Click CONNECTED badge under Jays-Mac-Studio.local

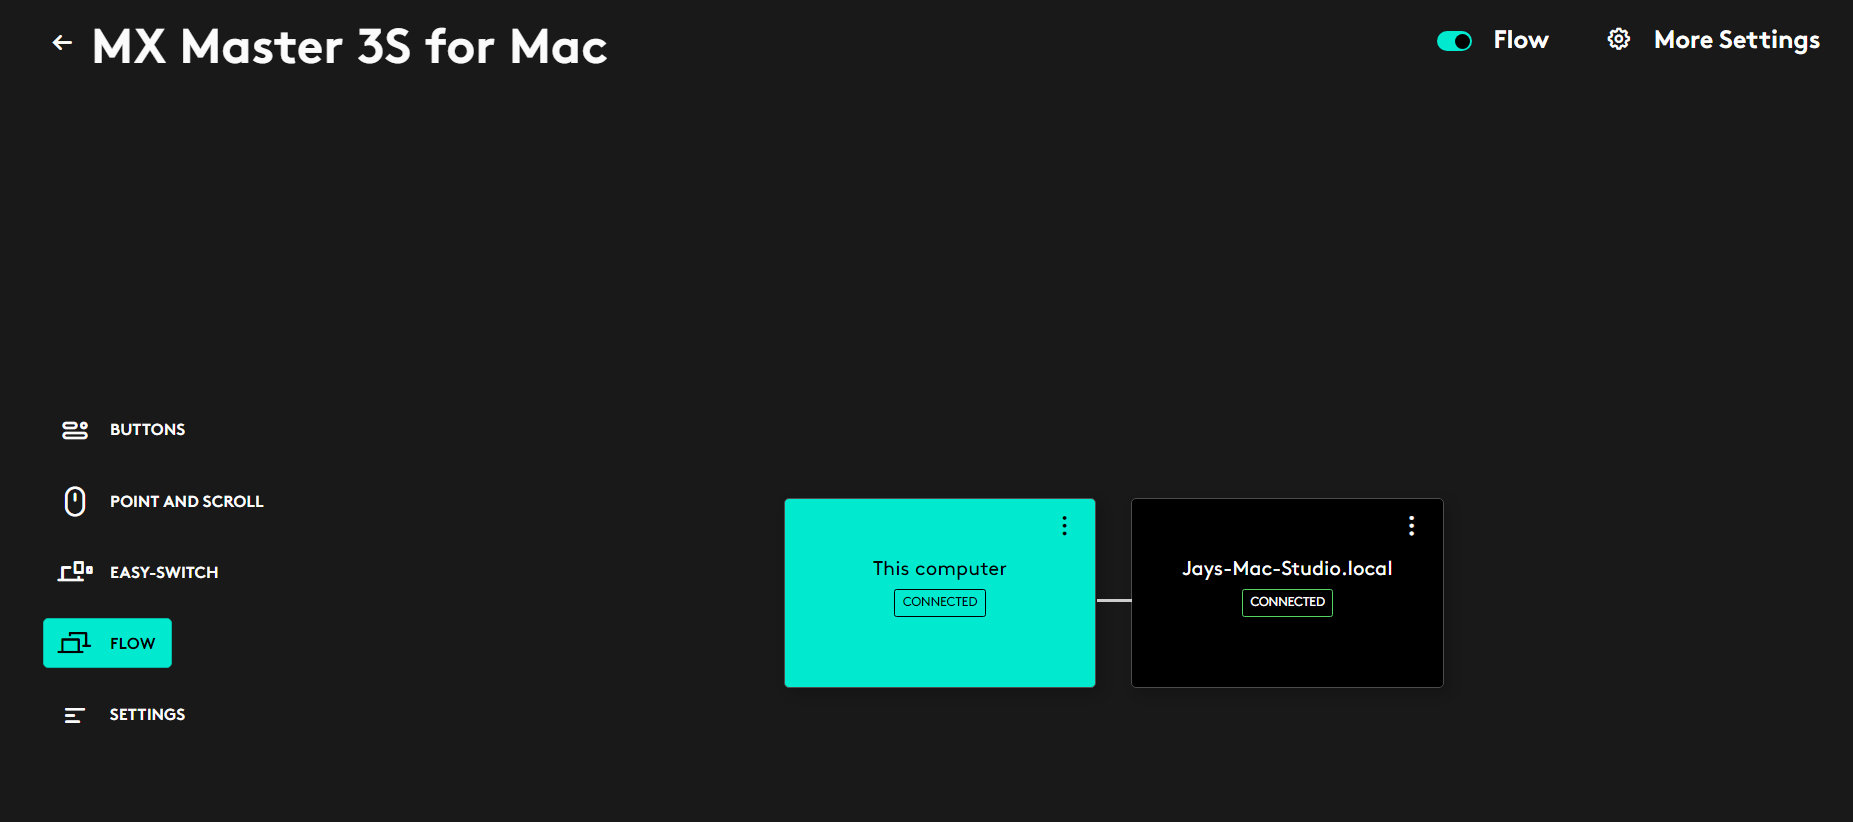1287,602
